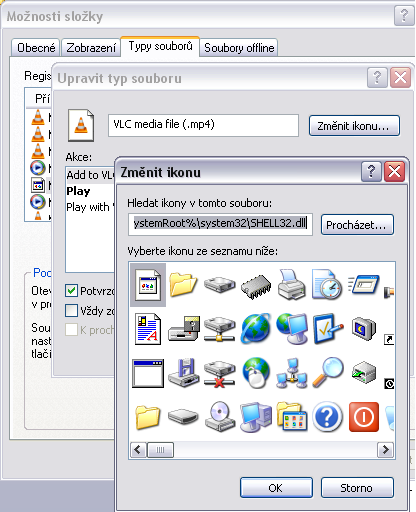Pick the globe with monitor icon
Image resolution: width=416 pixels, height=512 pixels.
click(292, 328)
